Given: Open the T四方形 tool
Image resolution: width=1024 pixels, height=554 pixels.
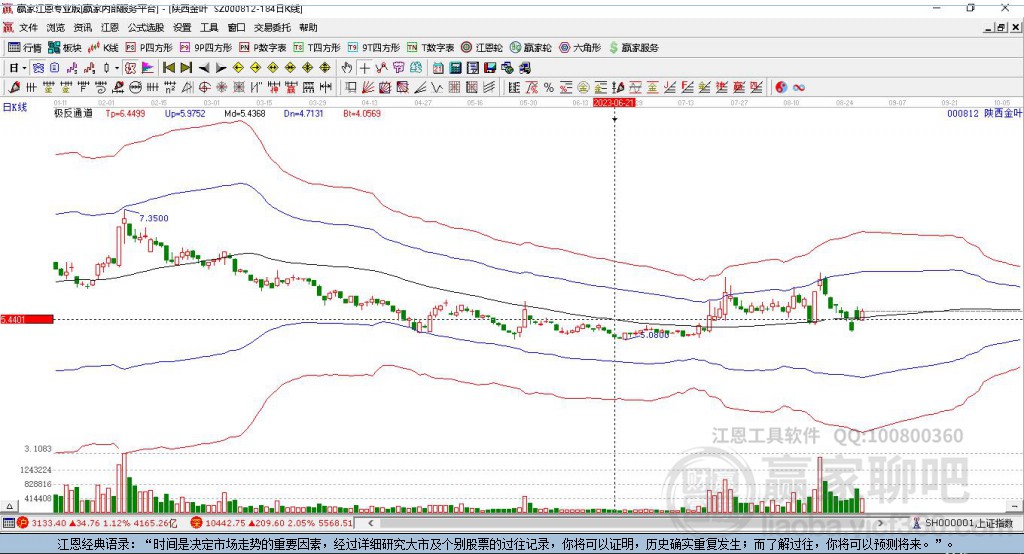Looking at the screenshot, I should pyautogui.click(x=317, y=48).
